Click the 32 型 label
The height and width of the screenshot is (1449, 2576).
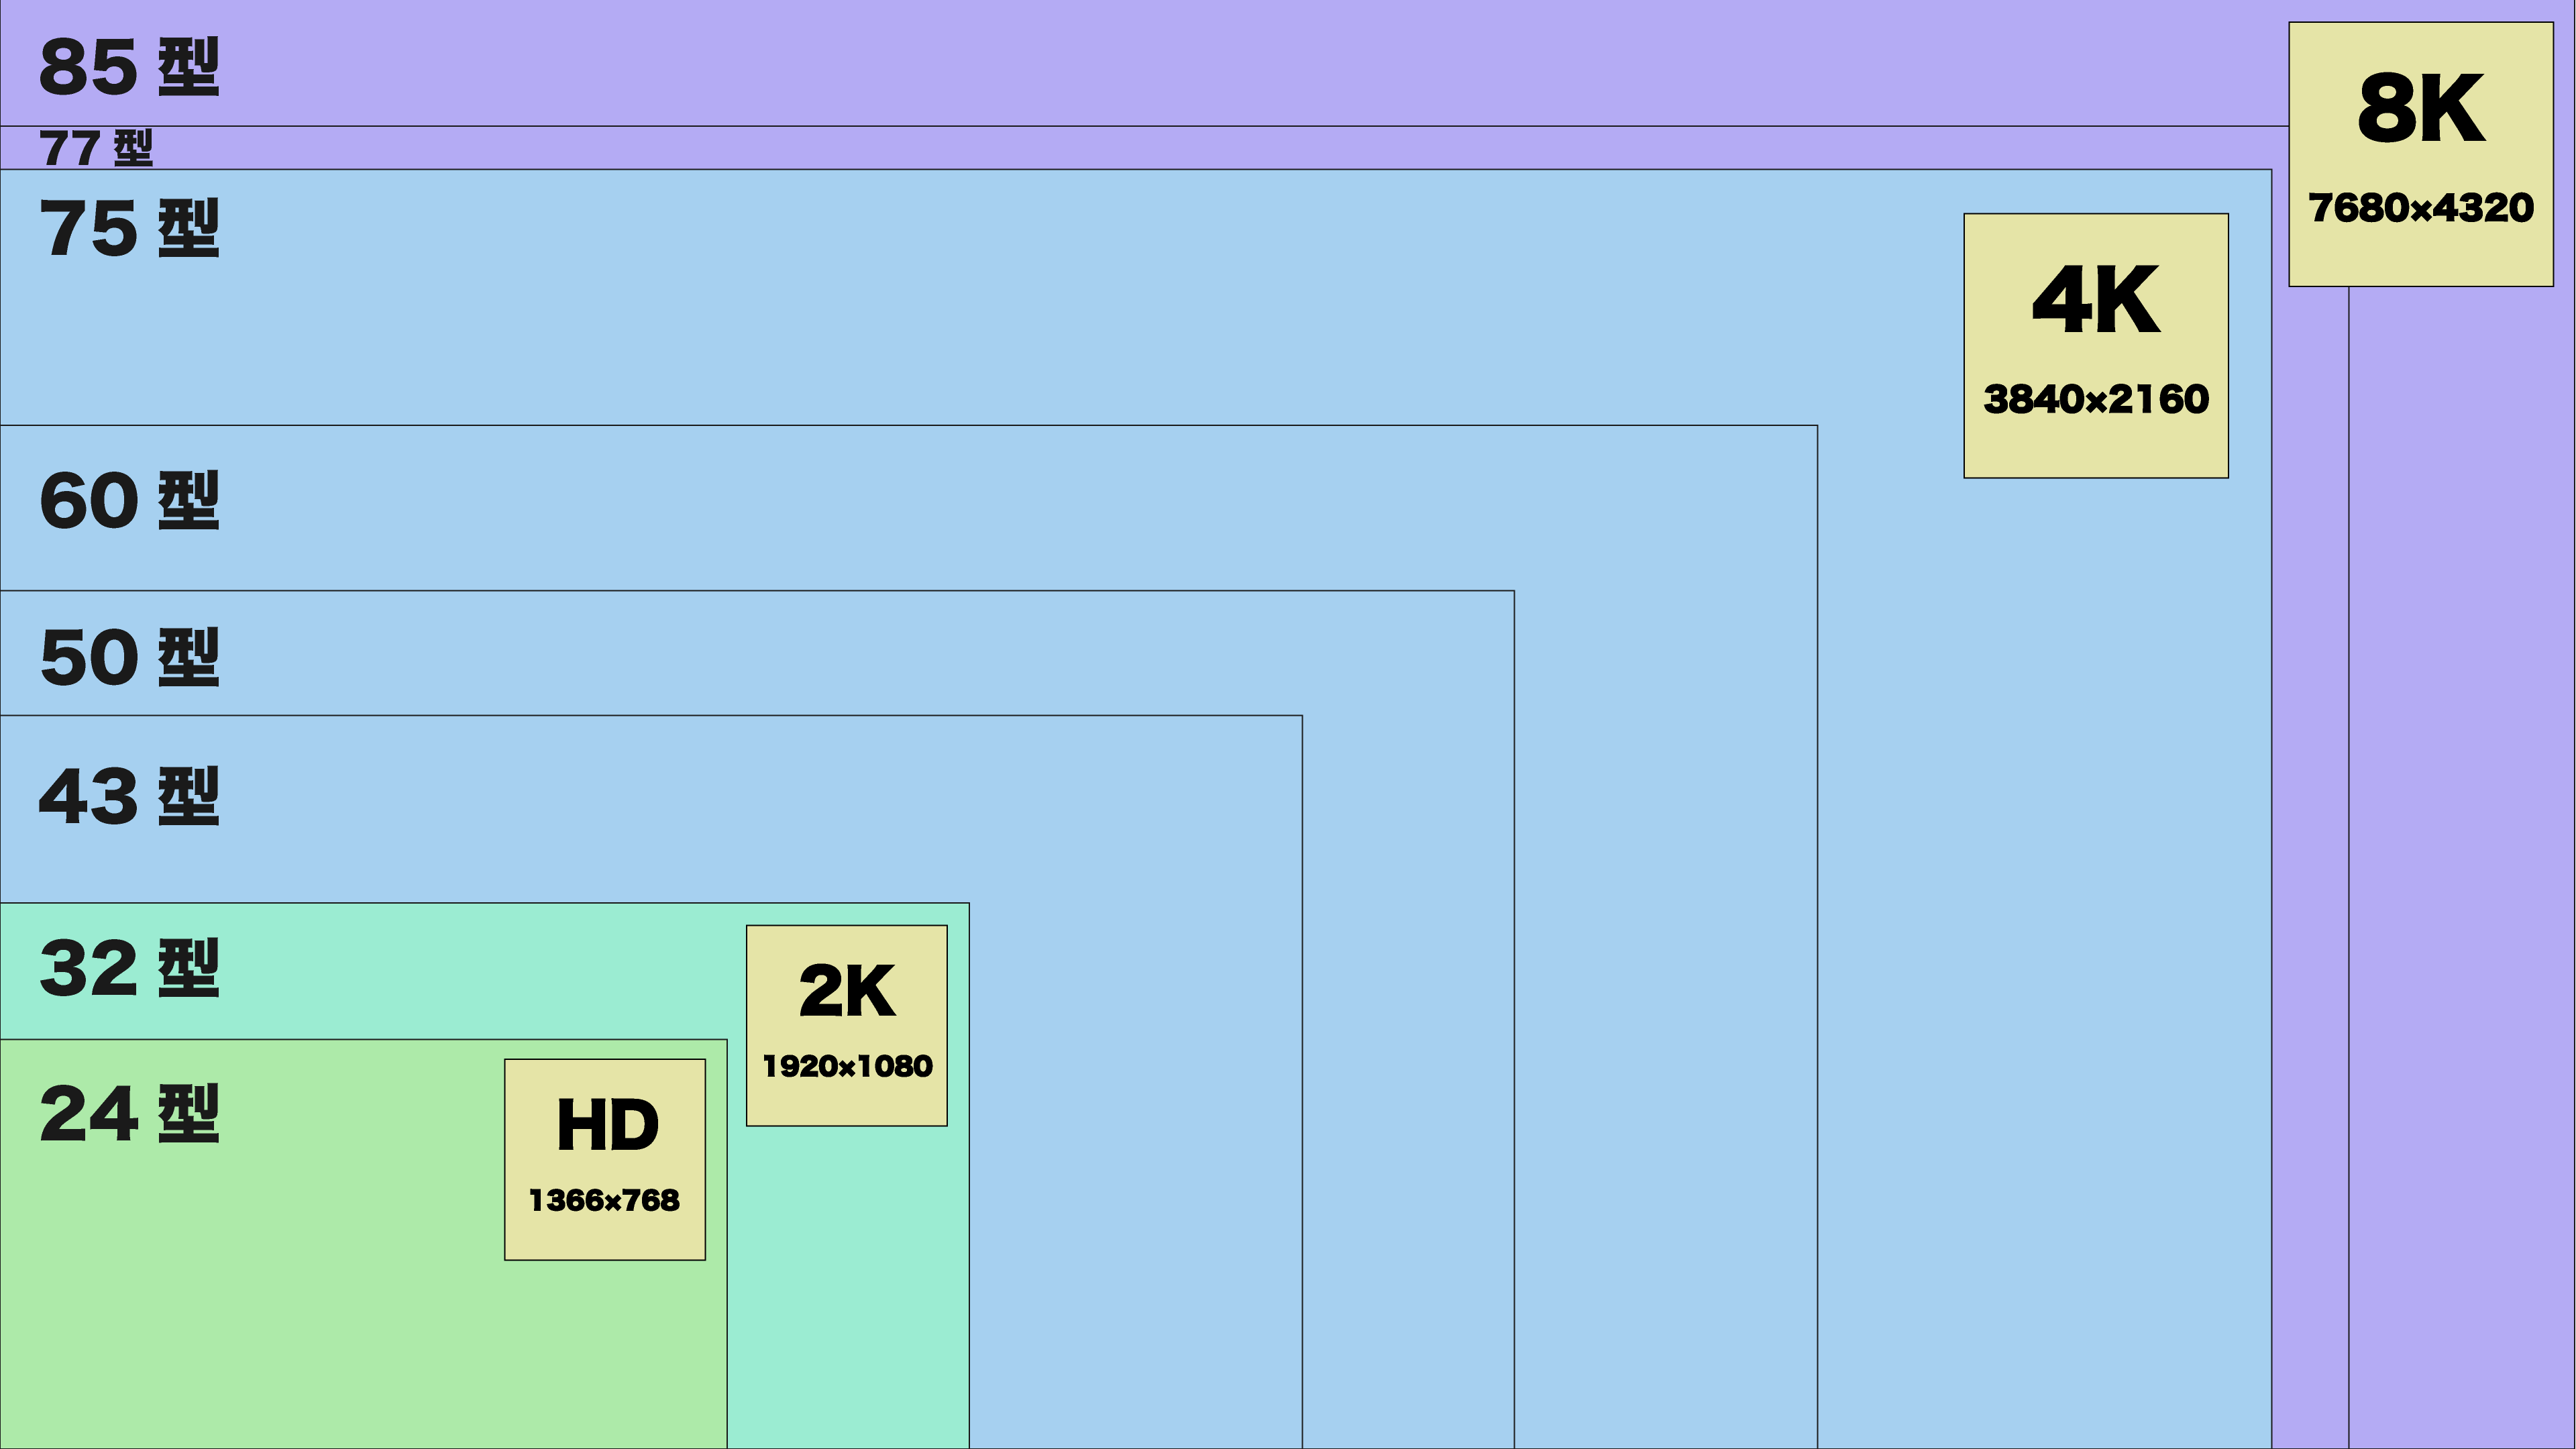point(129,968)
